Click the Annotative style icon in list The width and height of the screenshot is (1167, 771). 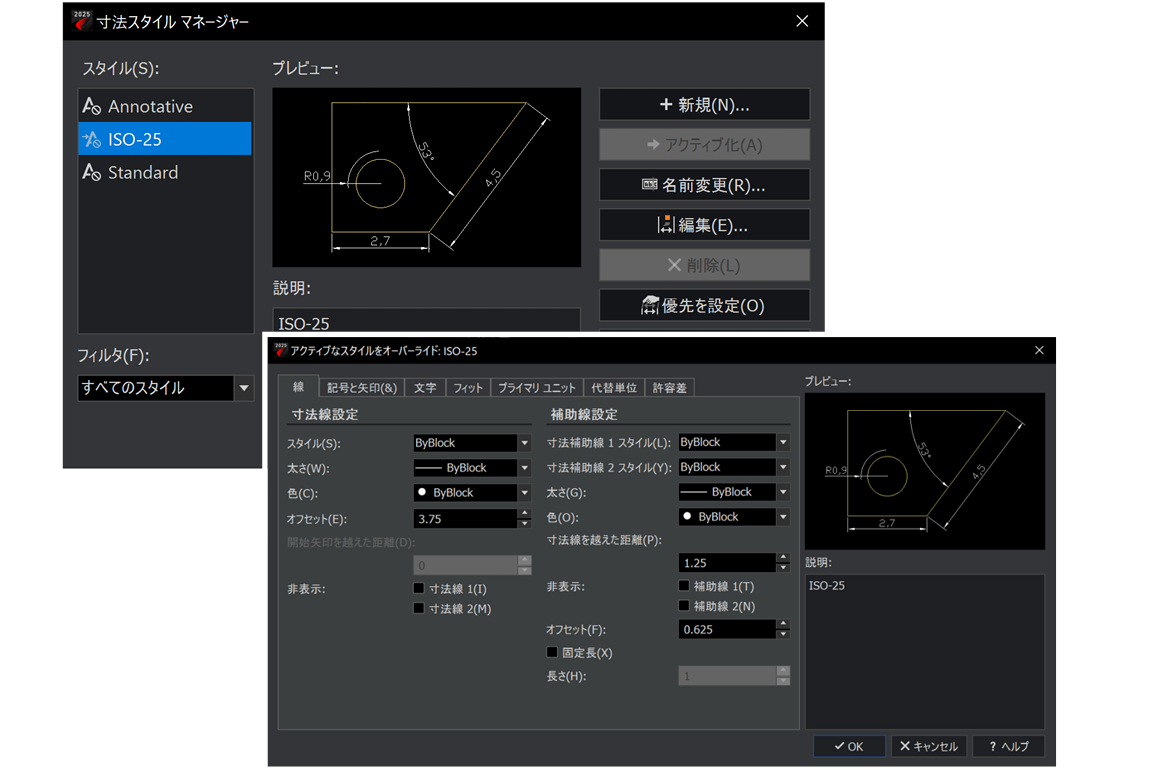[92, 106]
